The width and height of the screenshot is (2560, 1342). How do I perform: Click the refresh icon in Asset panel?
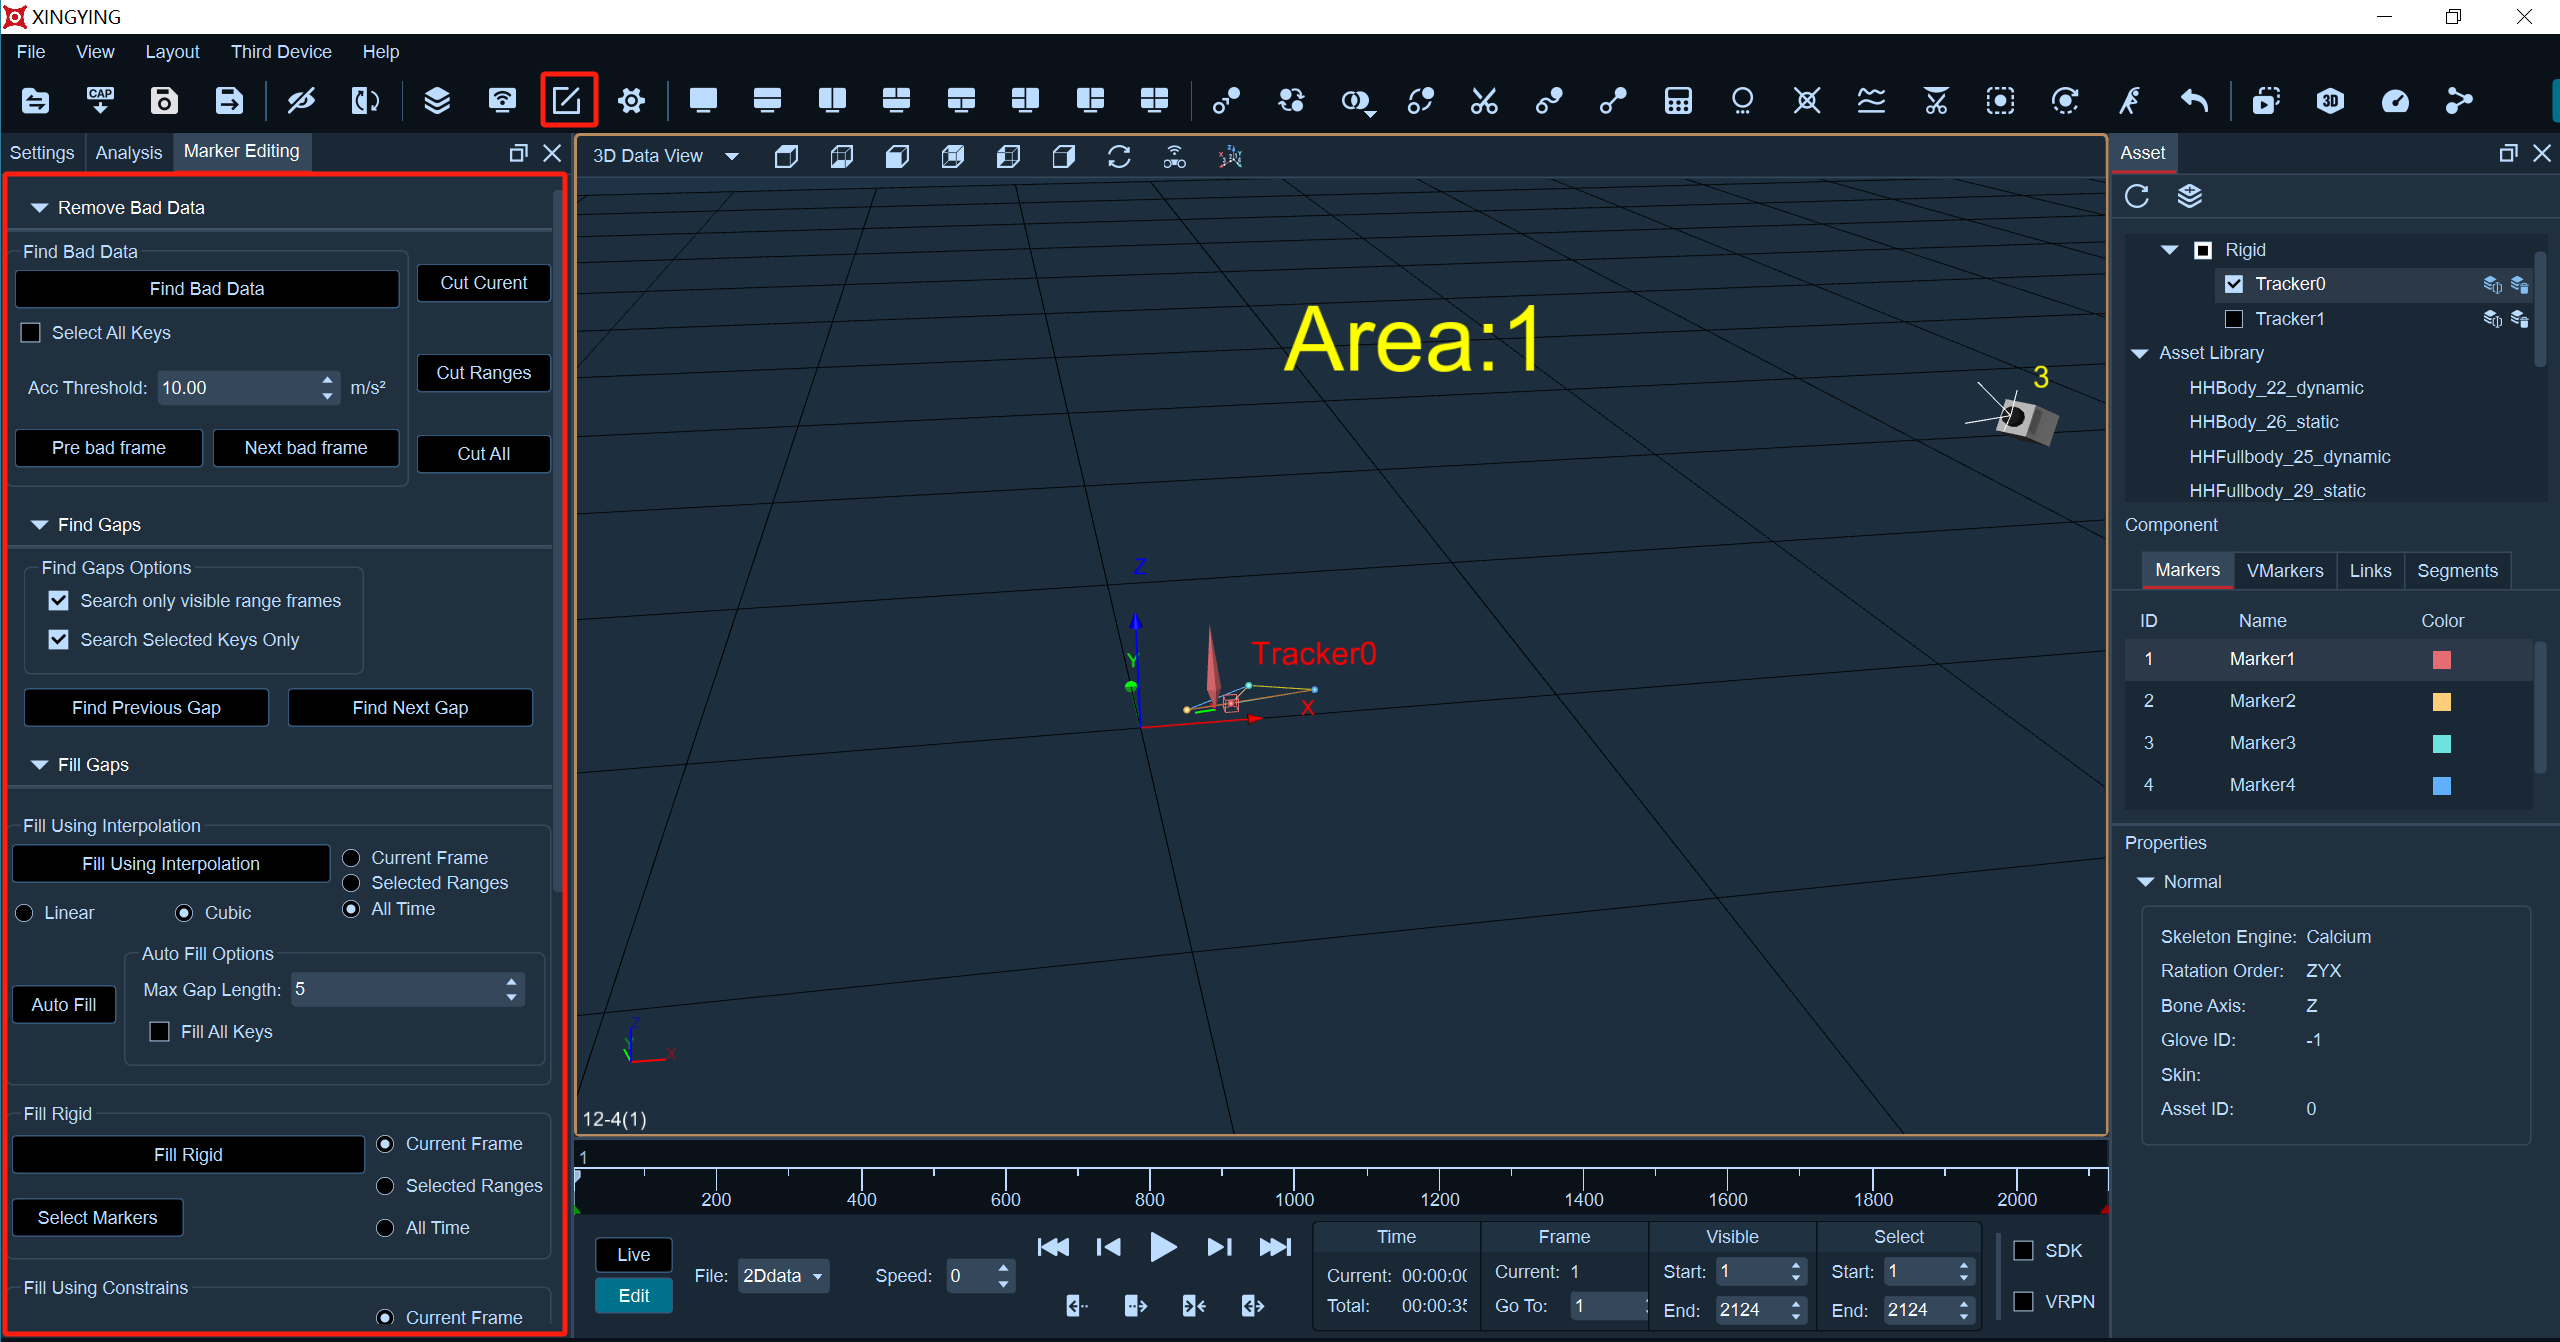(2137, 196)
